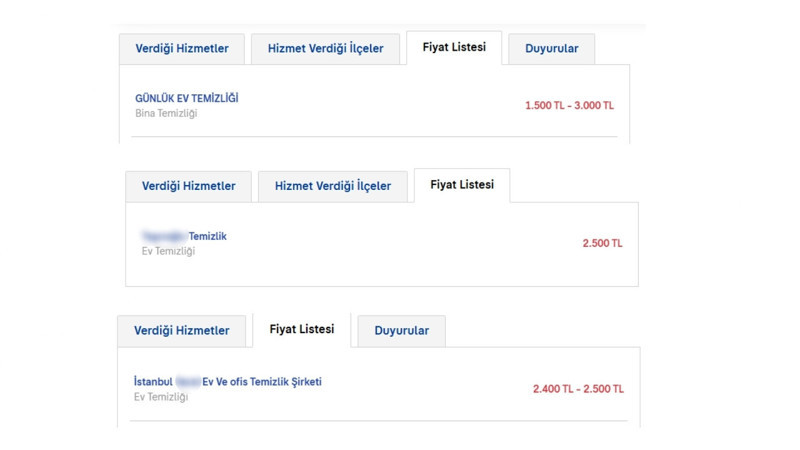The image size is (800, 450).
Task: Select Fiyat Listesi tab above the İstanbul company listing
Action: pyautogui.click(x=302, y=329)
